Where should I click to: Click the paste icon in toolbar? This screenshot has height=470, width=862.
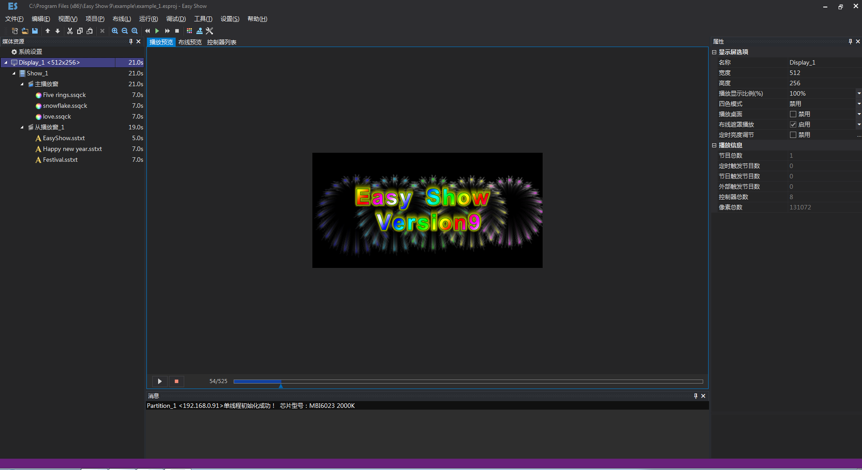[90, 31]
